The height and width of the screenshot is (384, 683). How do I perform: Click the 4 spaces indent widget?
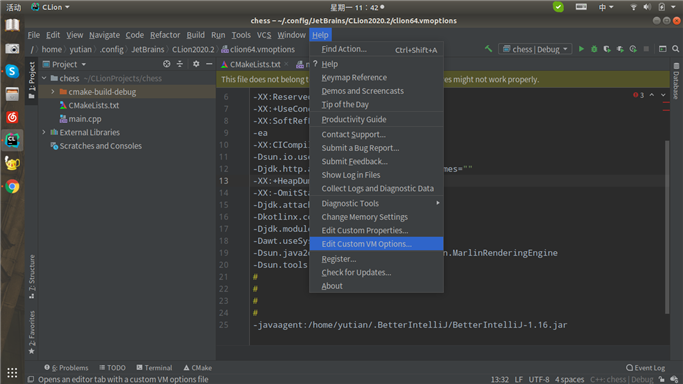click(x=569, y=380)
